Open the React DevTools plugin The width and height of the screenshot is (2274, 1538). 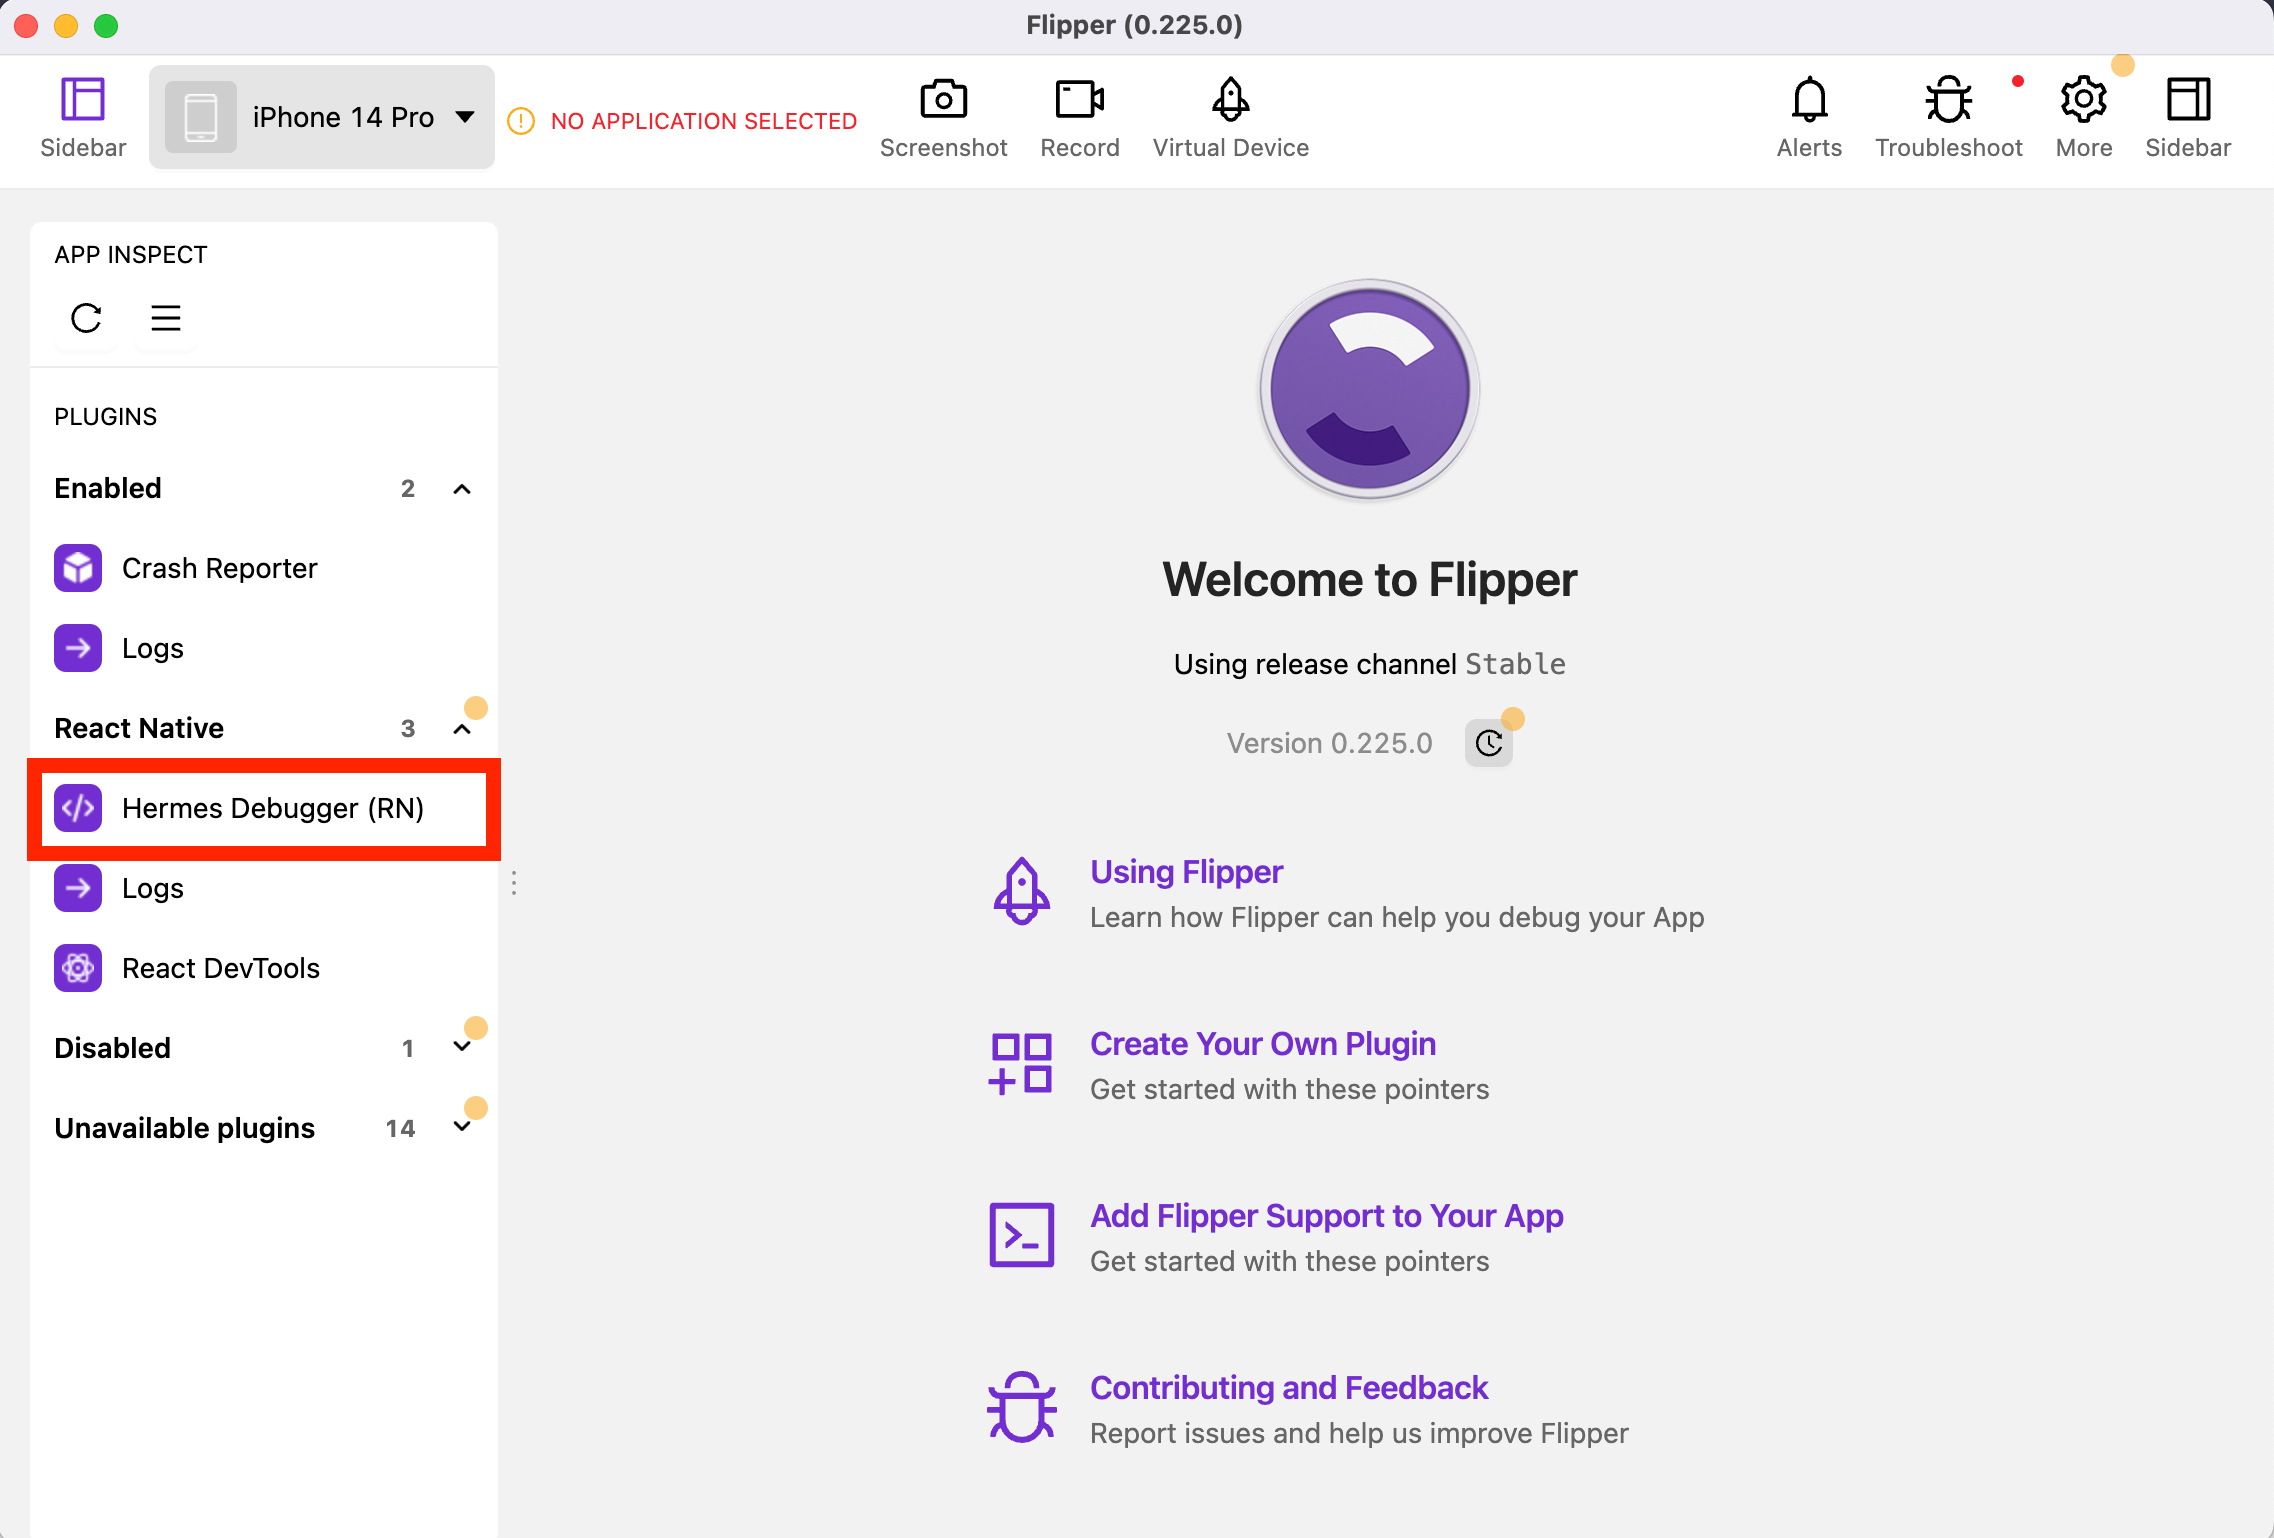[262, 968]
